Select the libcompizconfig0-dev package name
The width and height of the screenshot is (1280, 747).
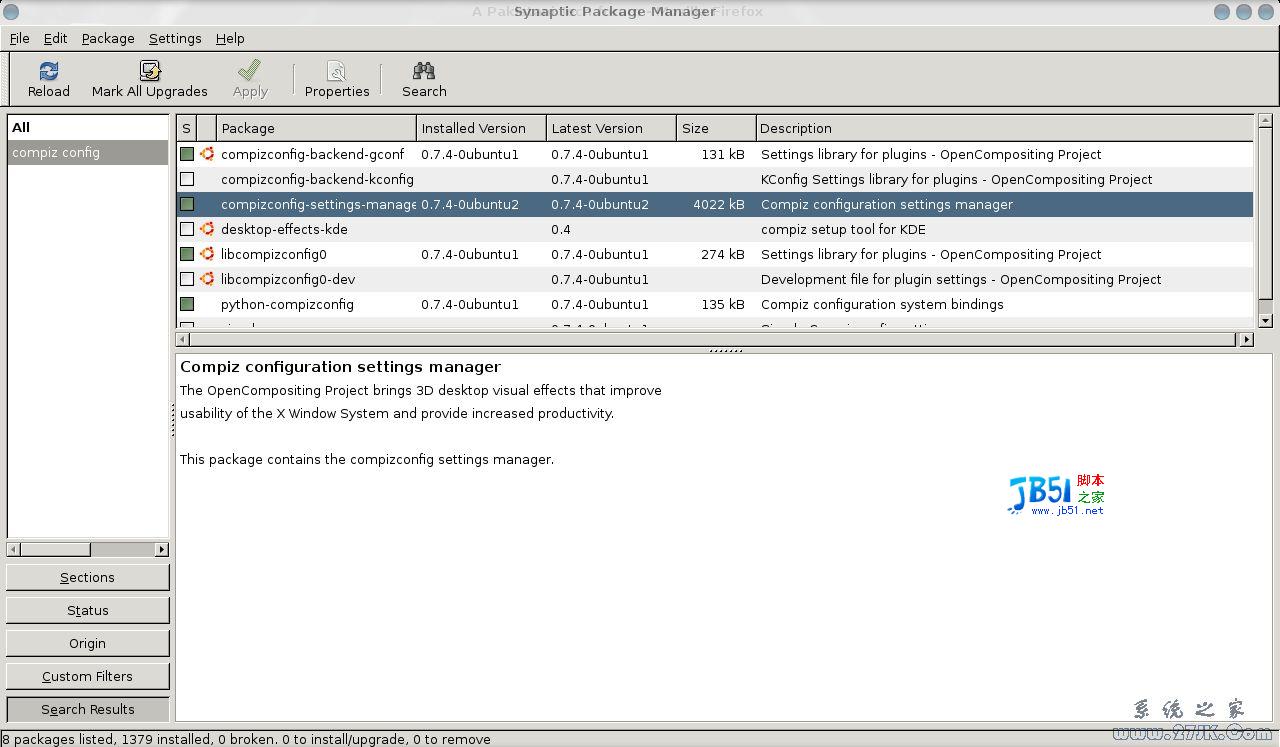pos(288,279)
